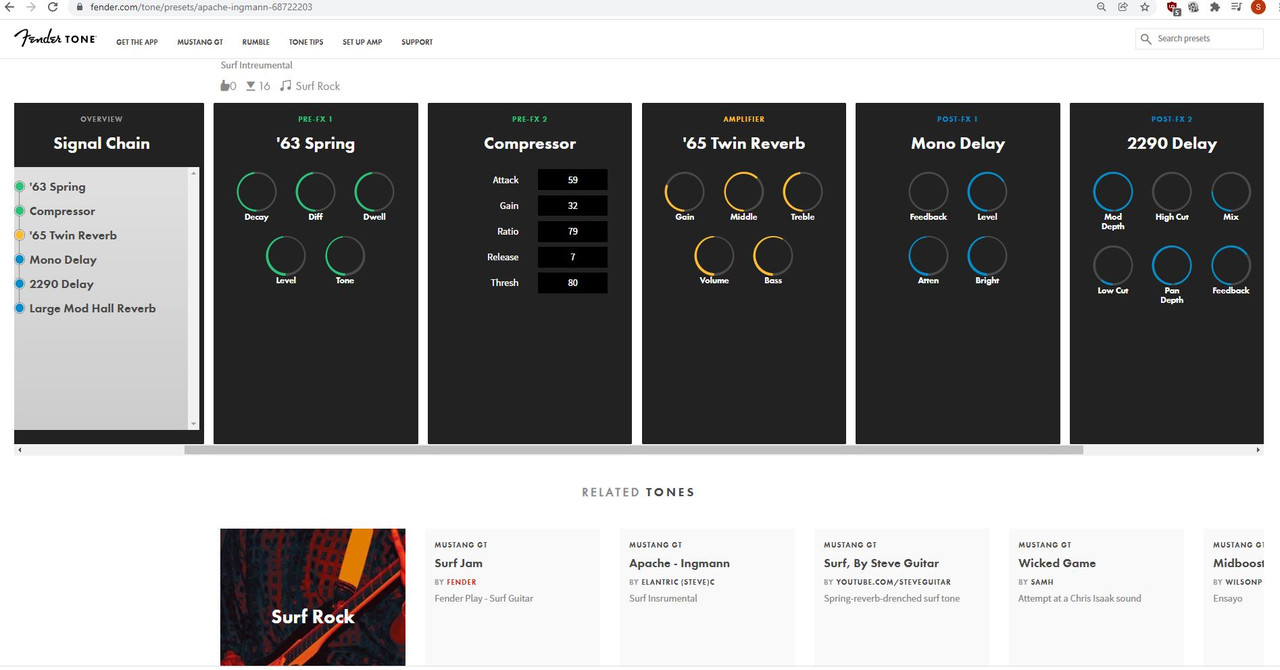Viewport: 1280px width, 670px height.
Task: Reload the page
Action: click(53, 7)
